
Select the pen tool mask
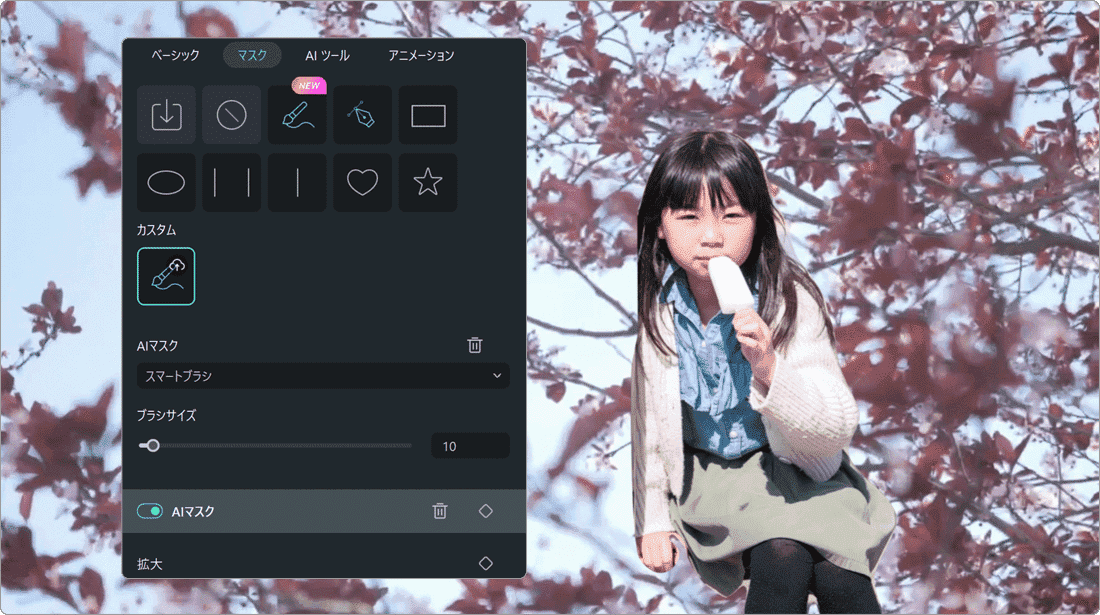click(362, 115)
